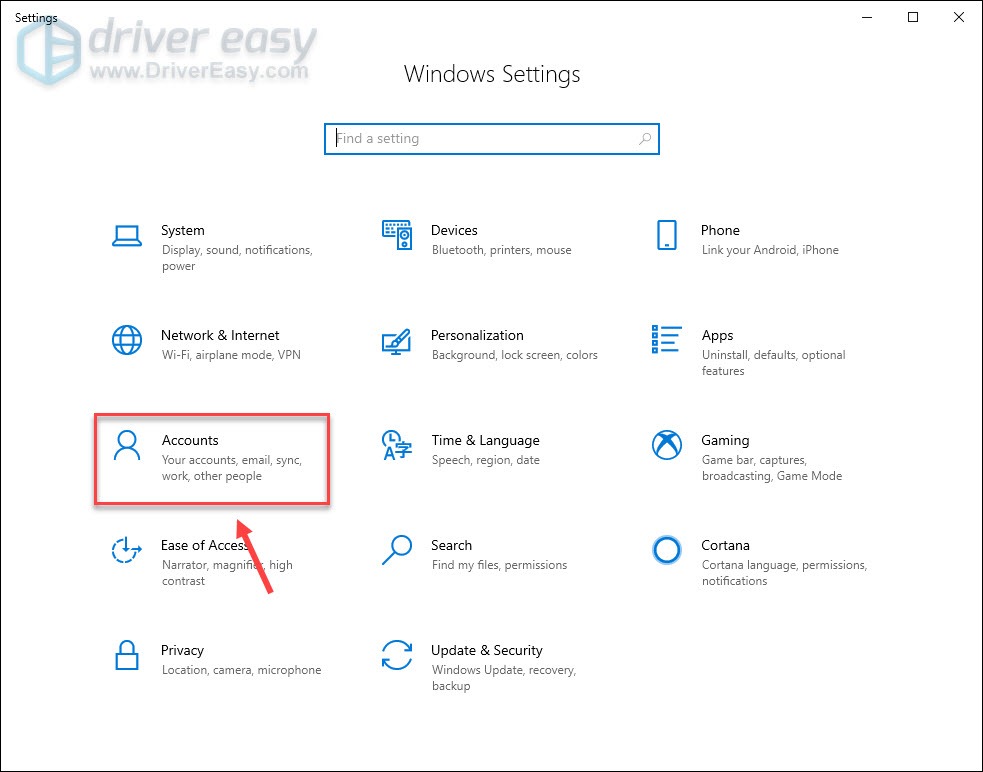Maximize the Settings window
The width and height of the screenshot is (983, 772).
pyautogui.click(x=913, y=18)
